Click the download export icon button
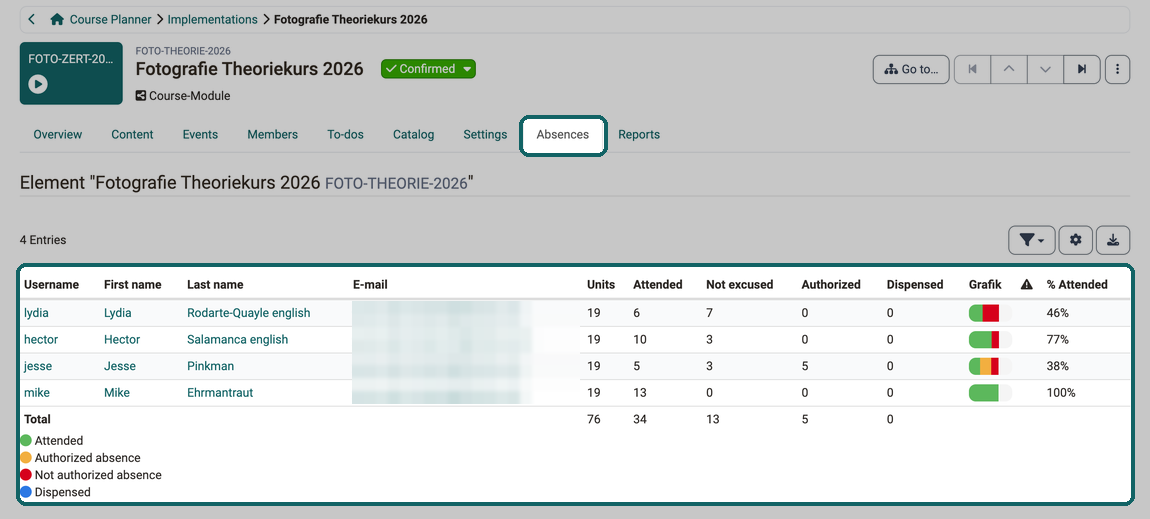Image resolution: width=1150 pixels, height=519 pixels. 1113,240
